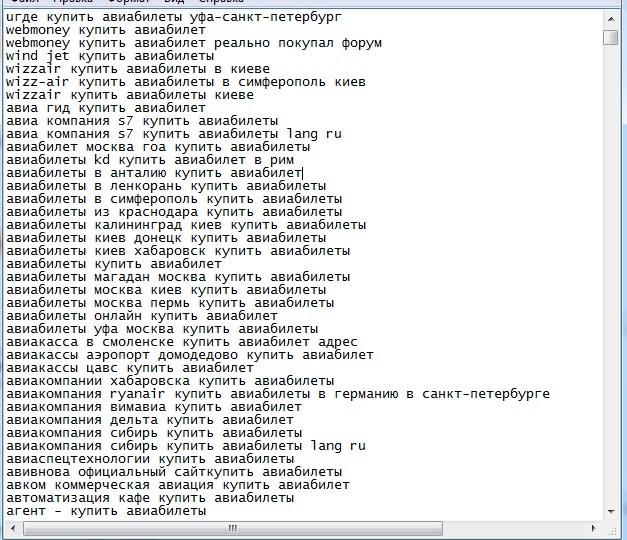Click line 'авиакомпания дельта купить авиабилет'
Image resolution: width=627 pixels, height=540 pixels.
pos(150,420)
